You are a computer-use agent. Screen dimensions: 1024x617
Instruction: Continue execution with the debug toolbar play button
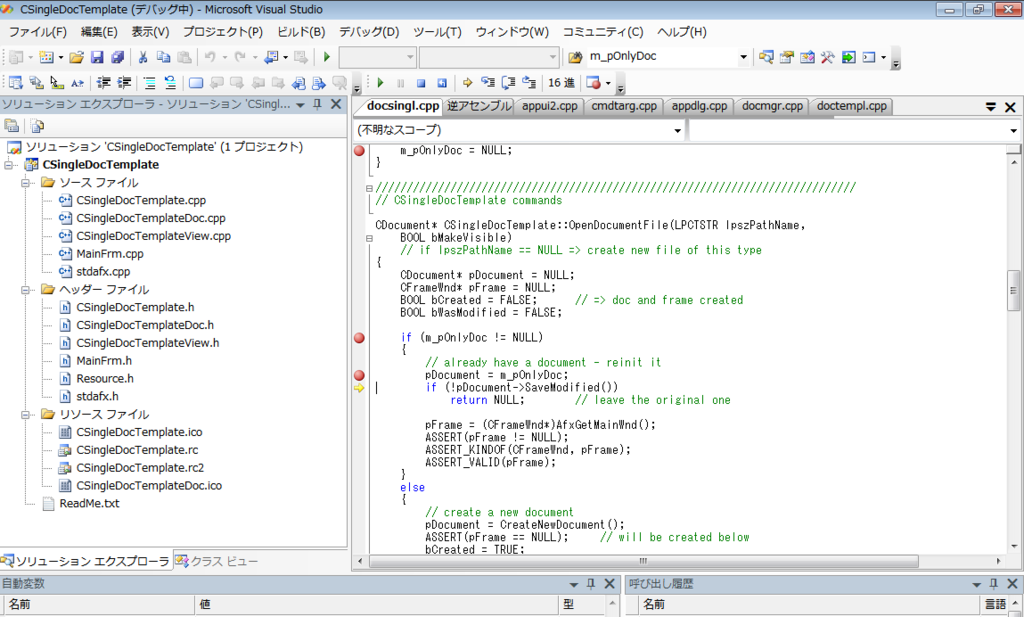click(x=380, y=83)
